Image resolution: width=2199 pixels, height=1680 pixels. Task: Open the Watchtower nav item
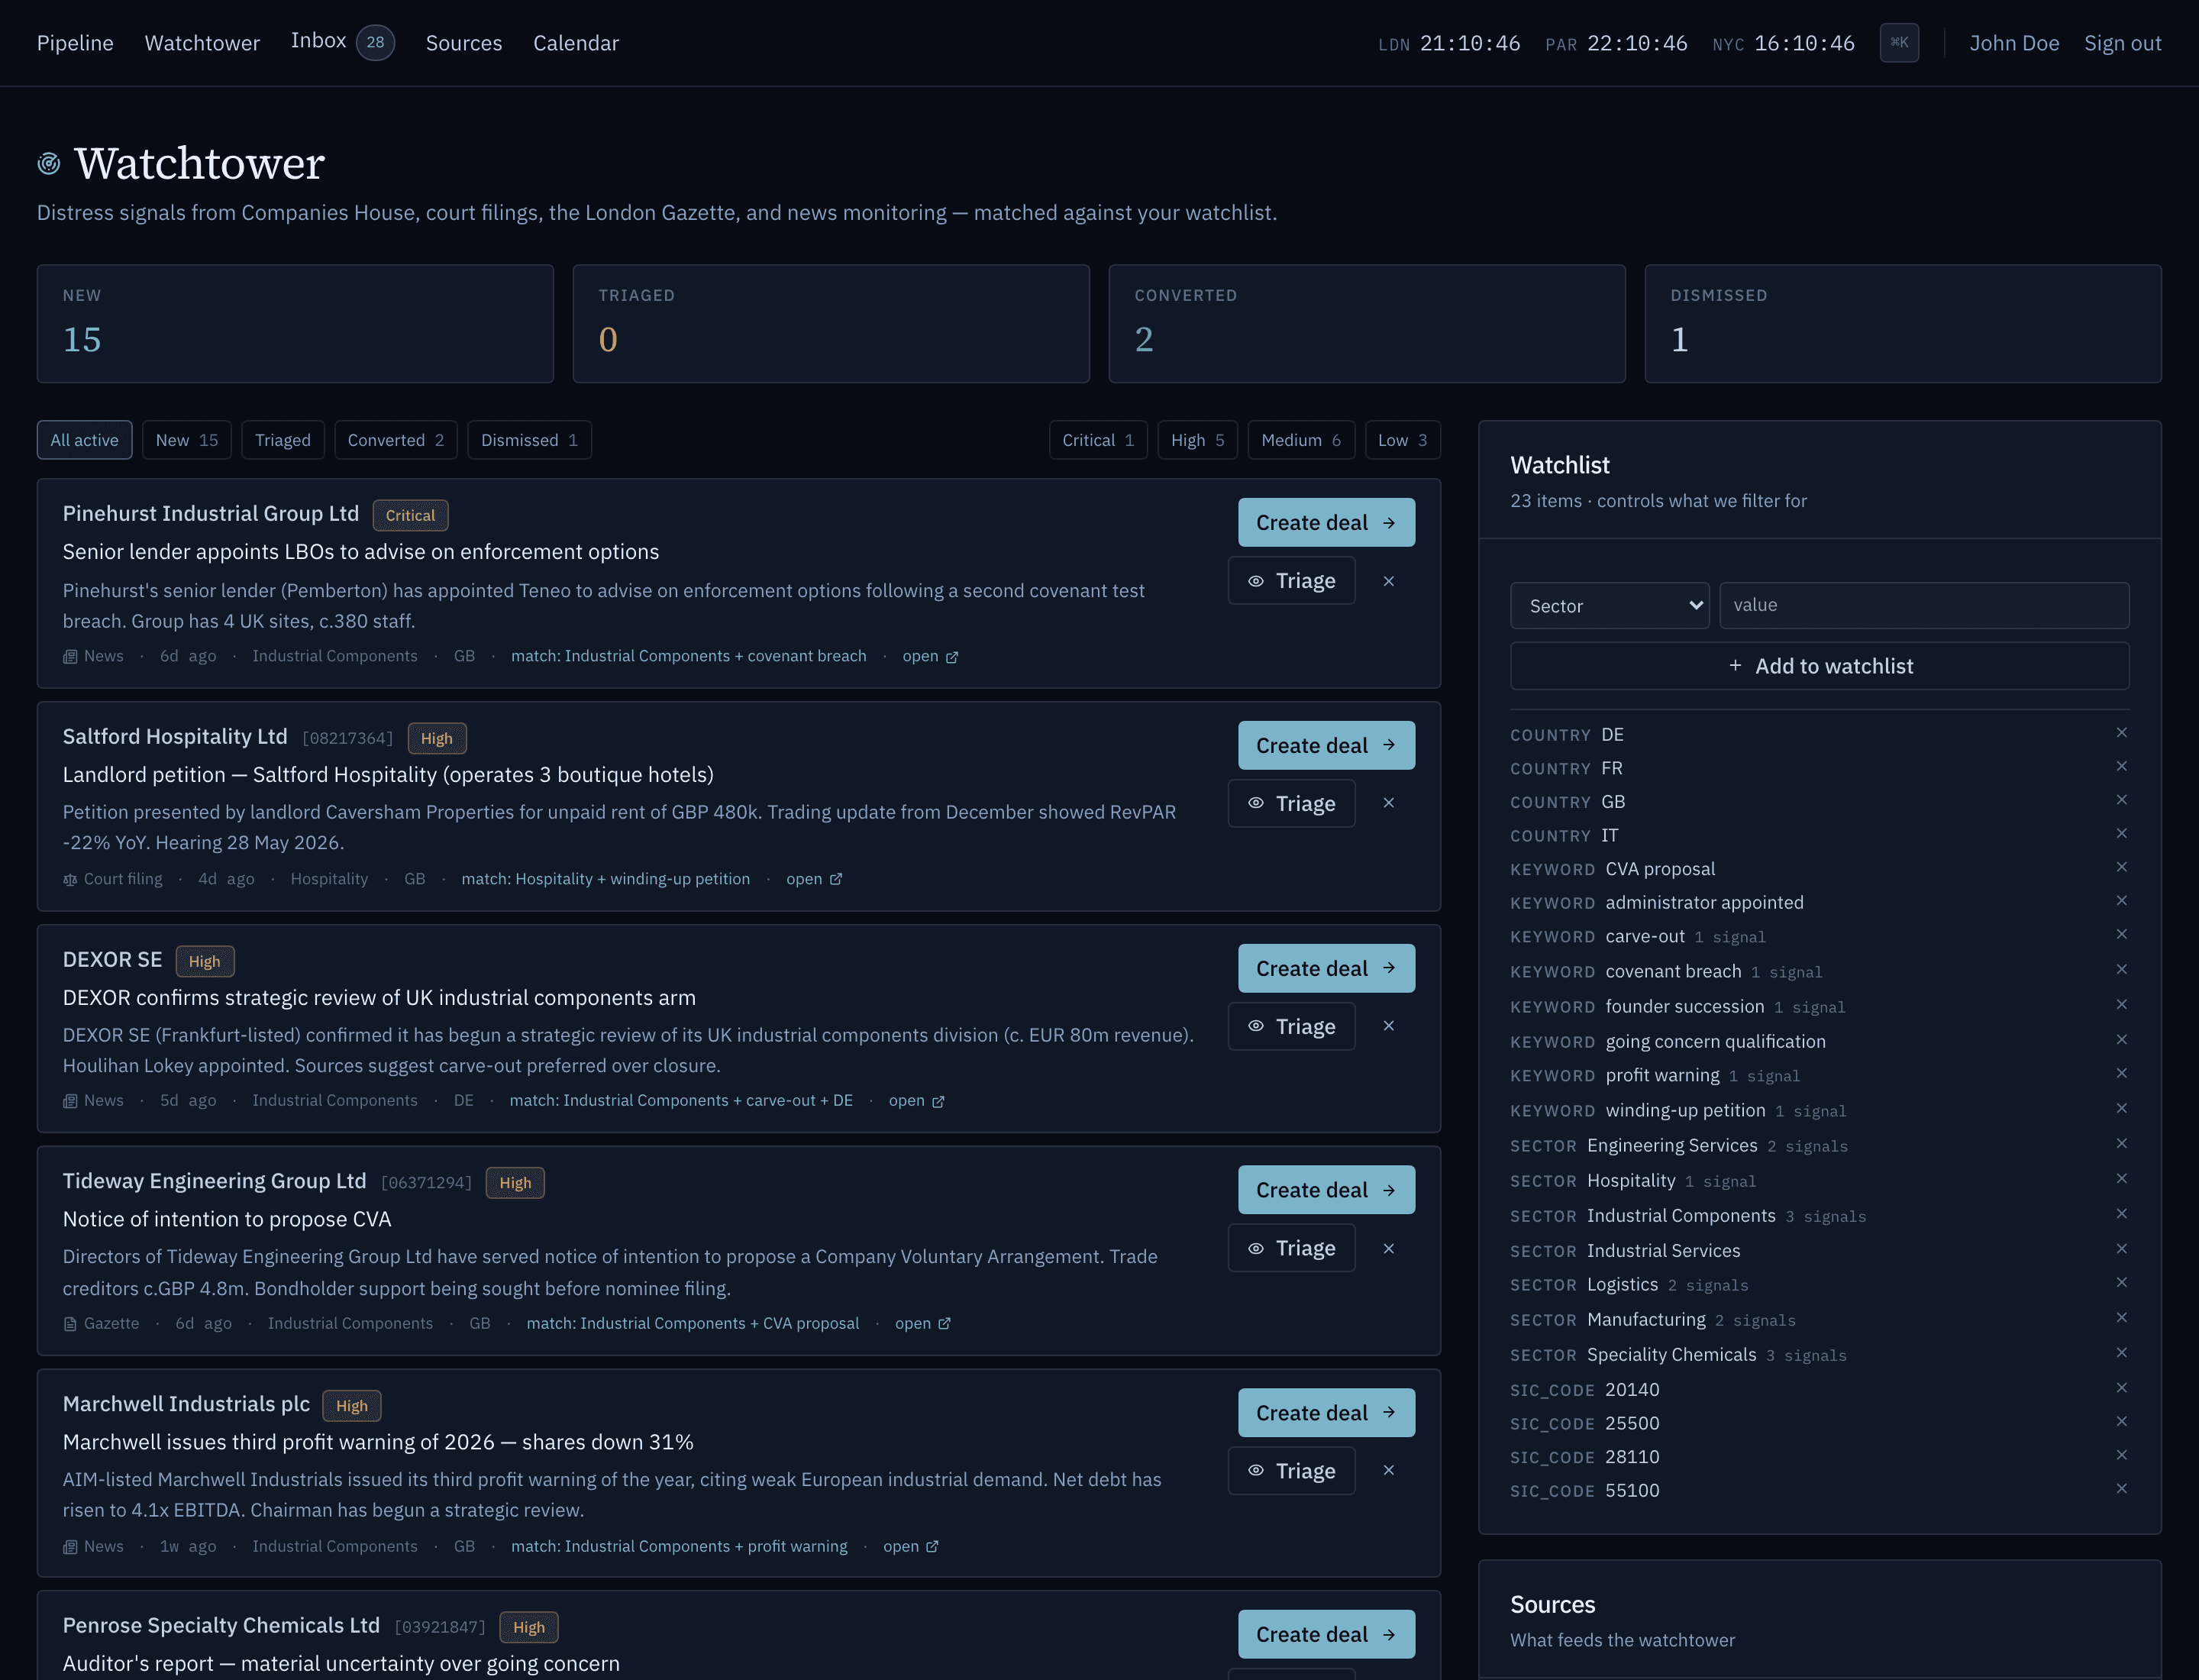tap(202, 43)
